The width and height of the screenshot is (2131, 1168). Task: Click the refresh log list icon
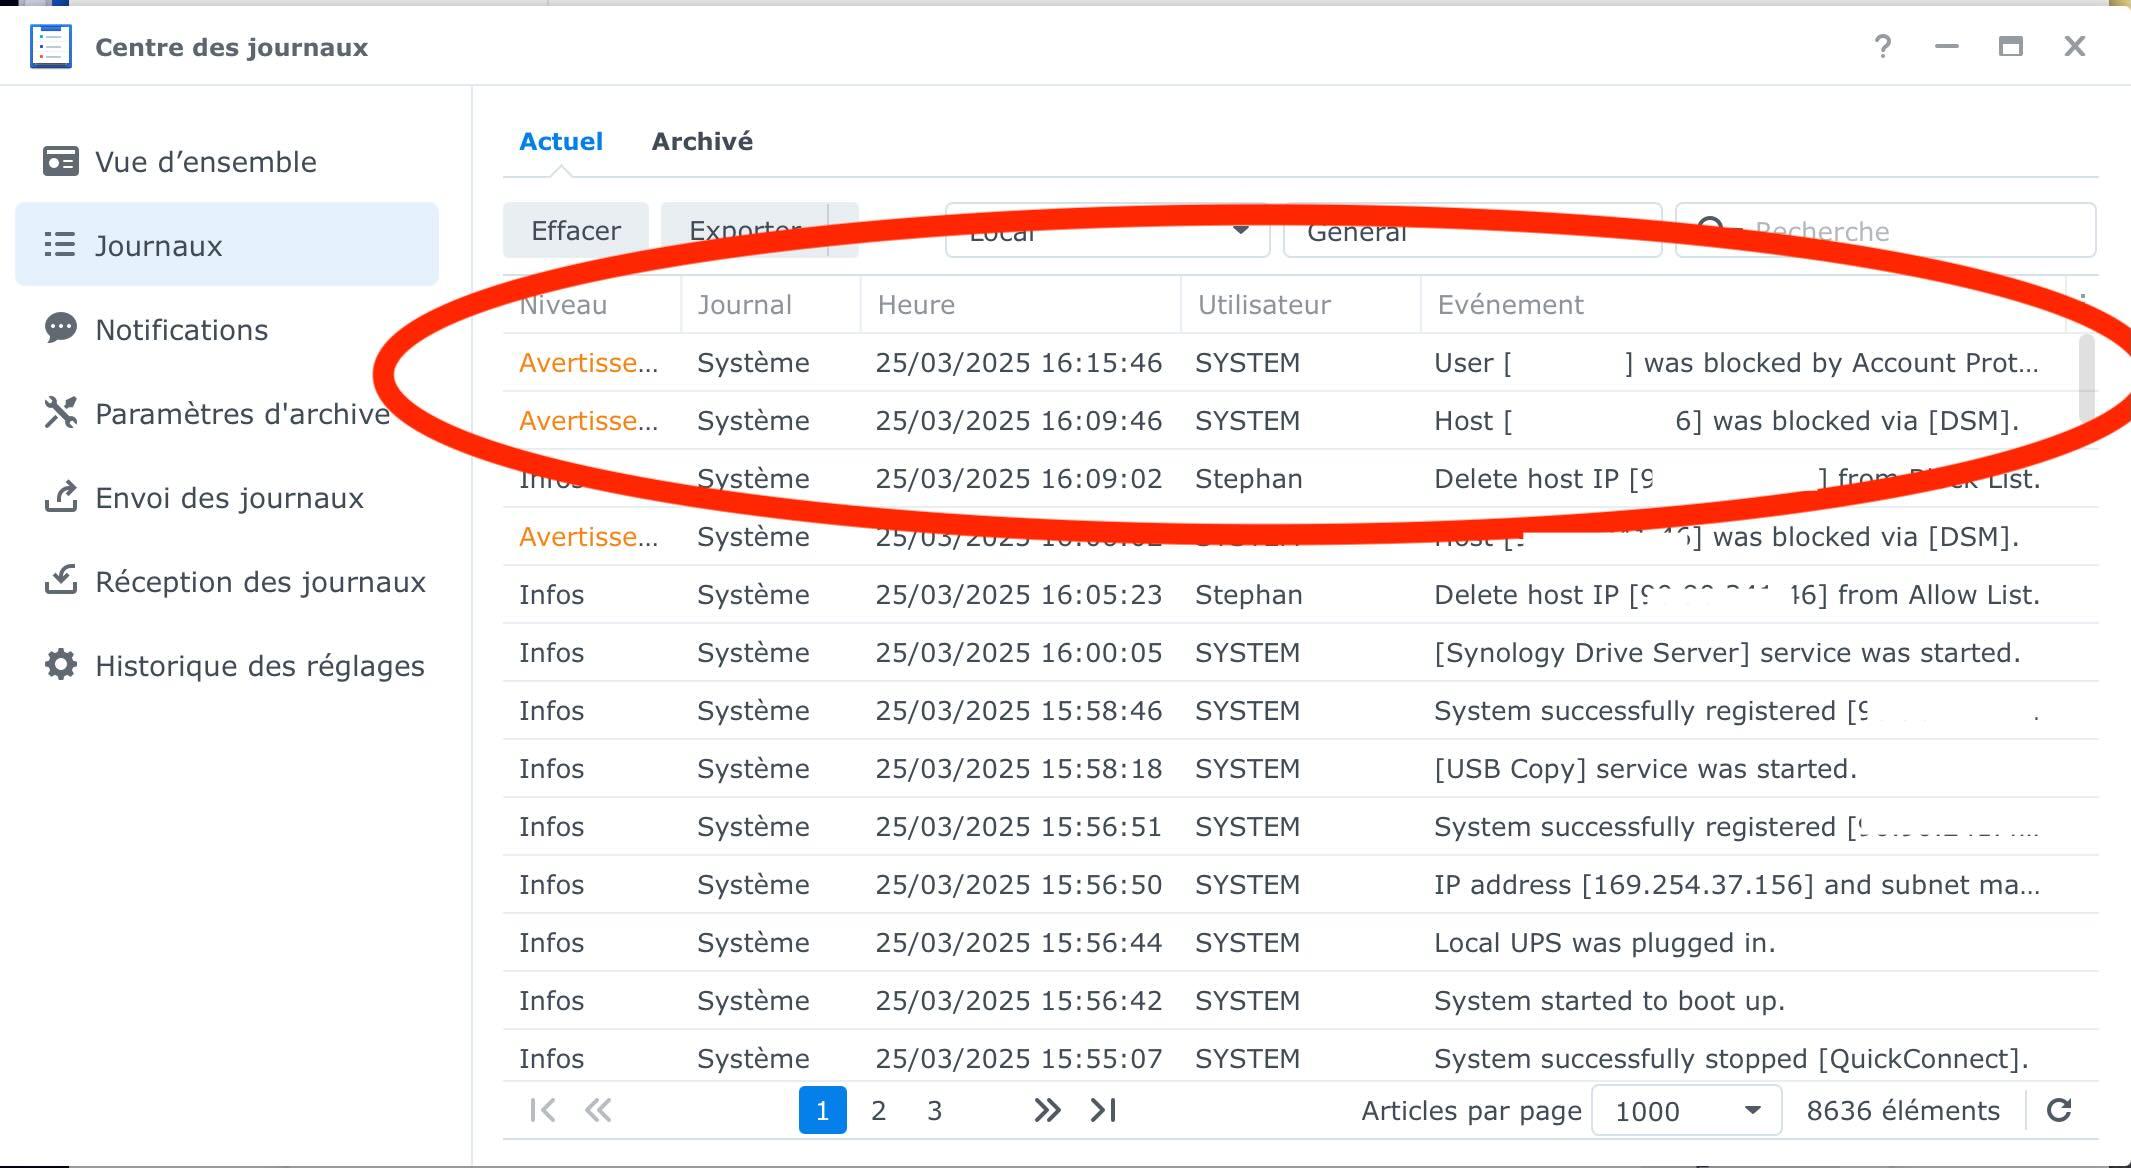point(2058,1110)
